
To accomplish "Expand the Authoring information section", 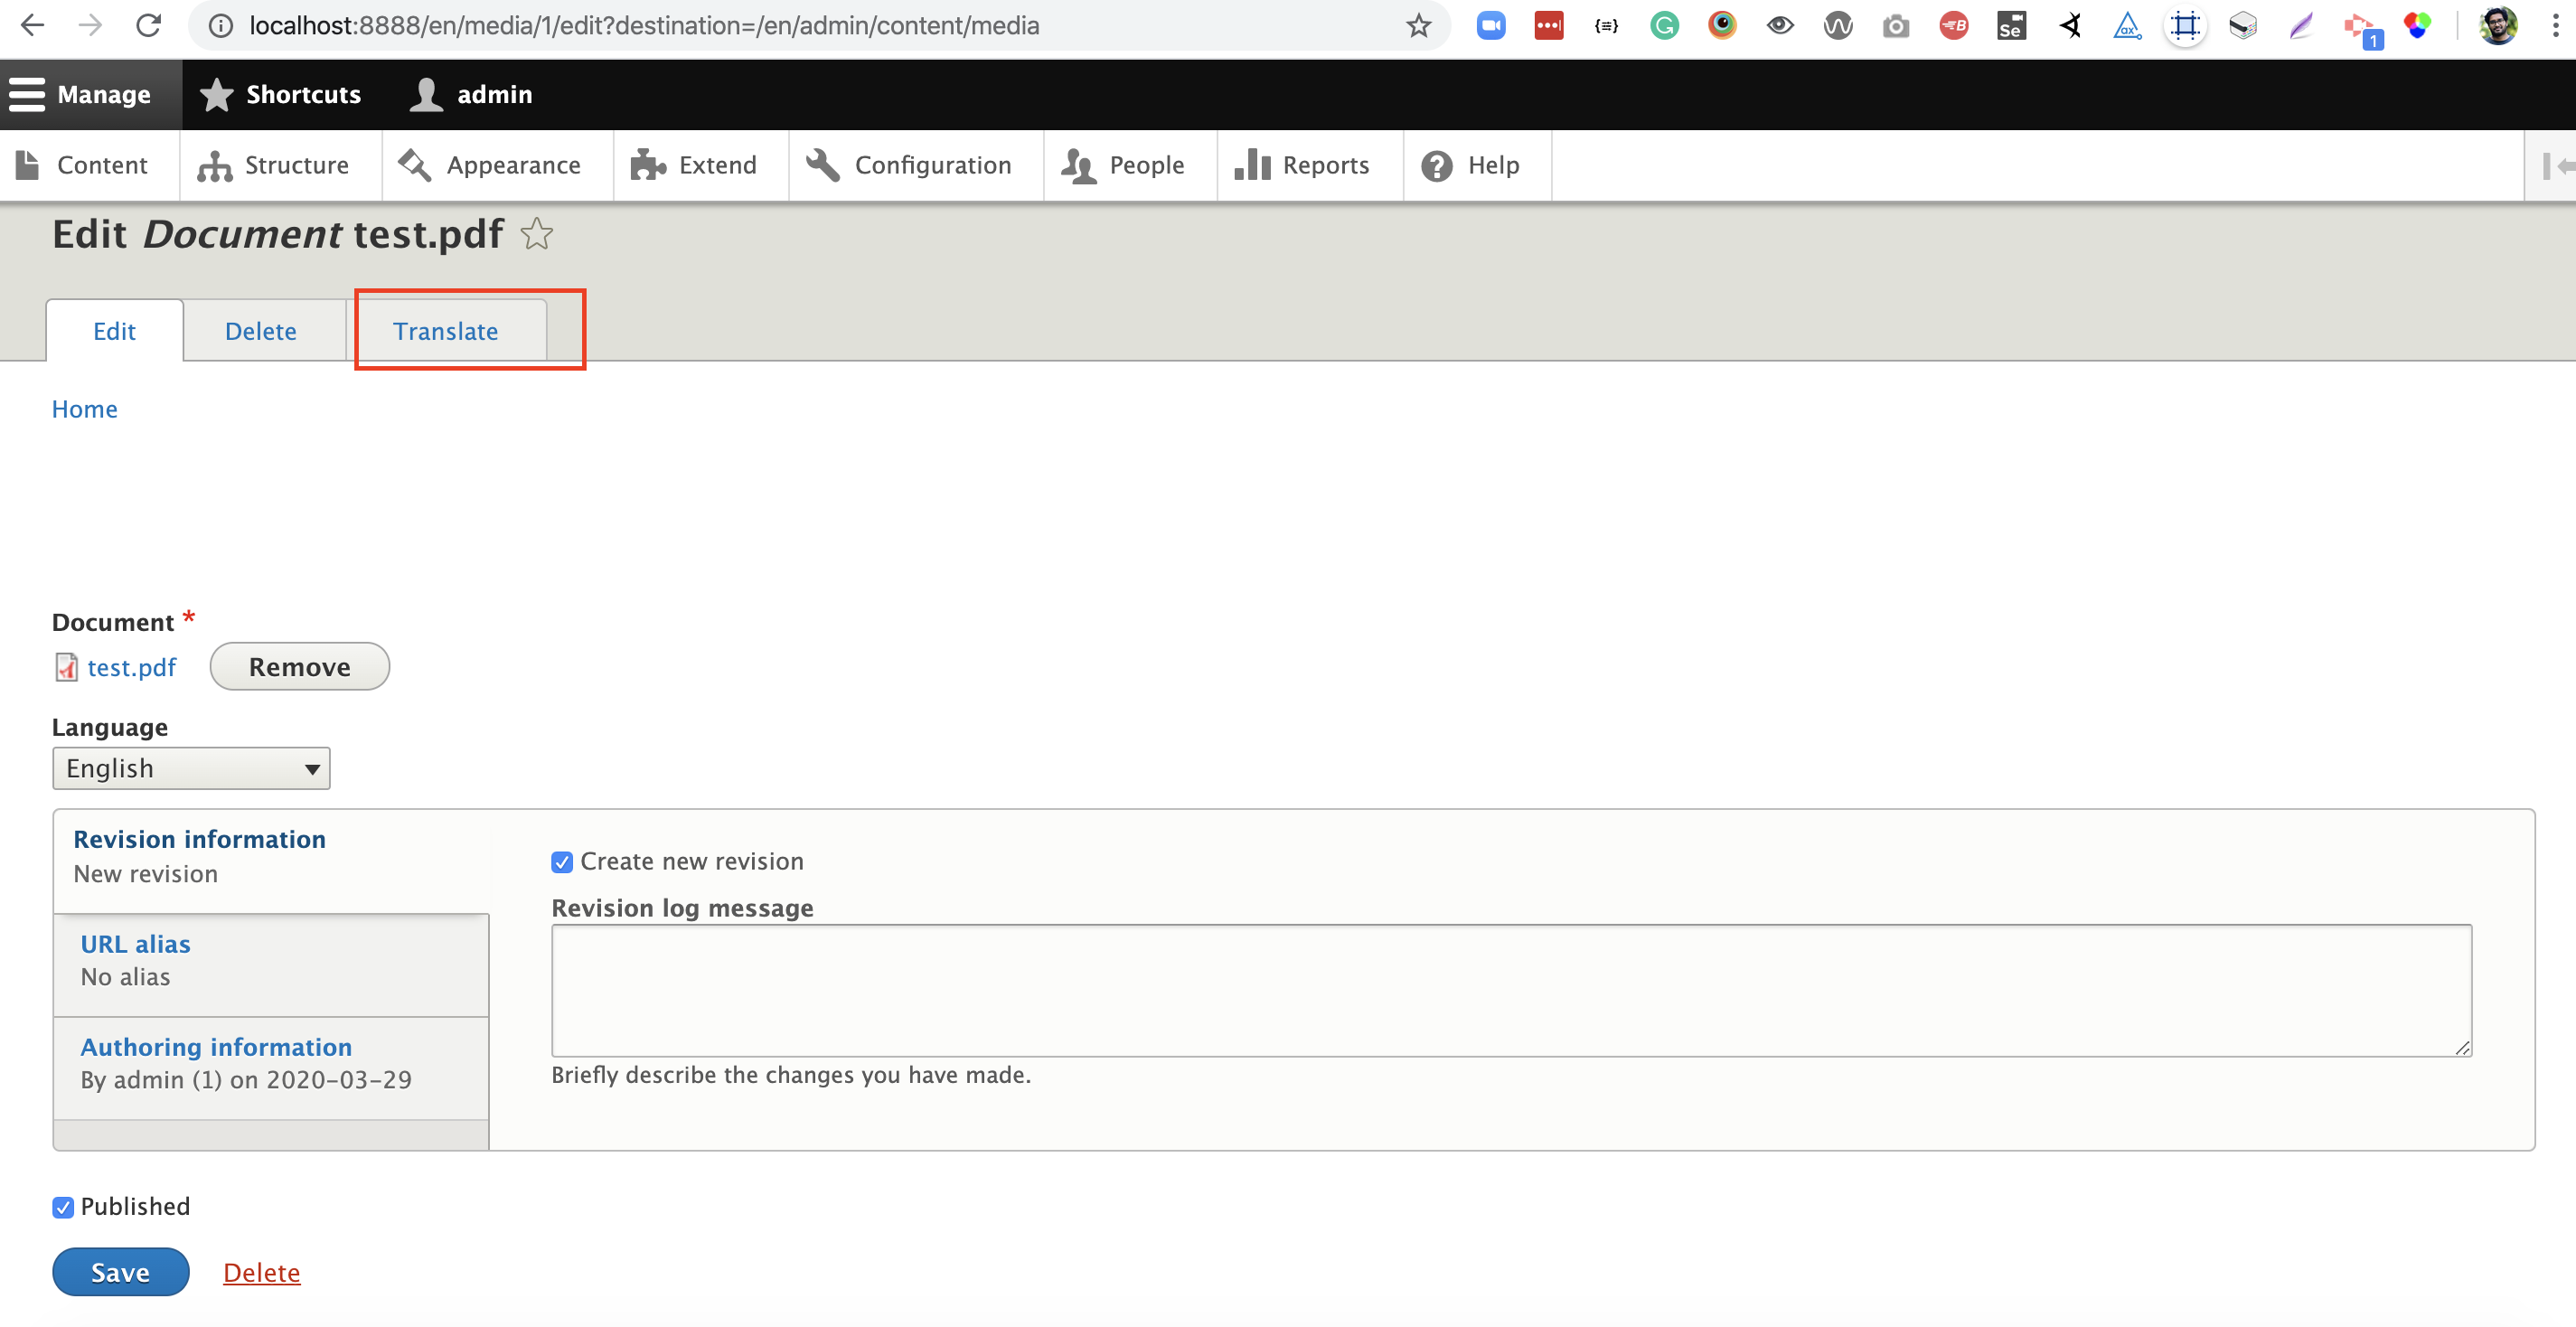I will 216,1046.
